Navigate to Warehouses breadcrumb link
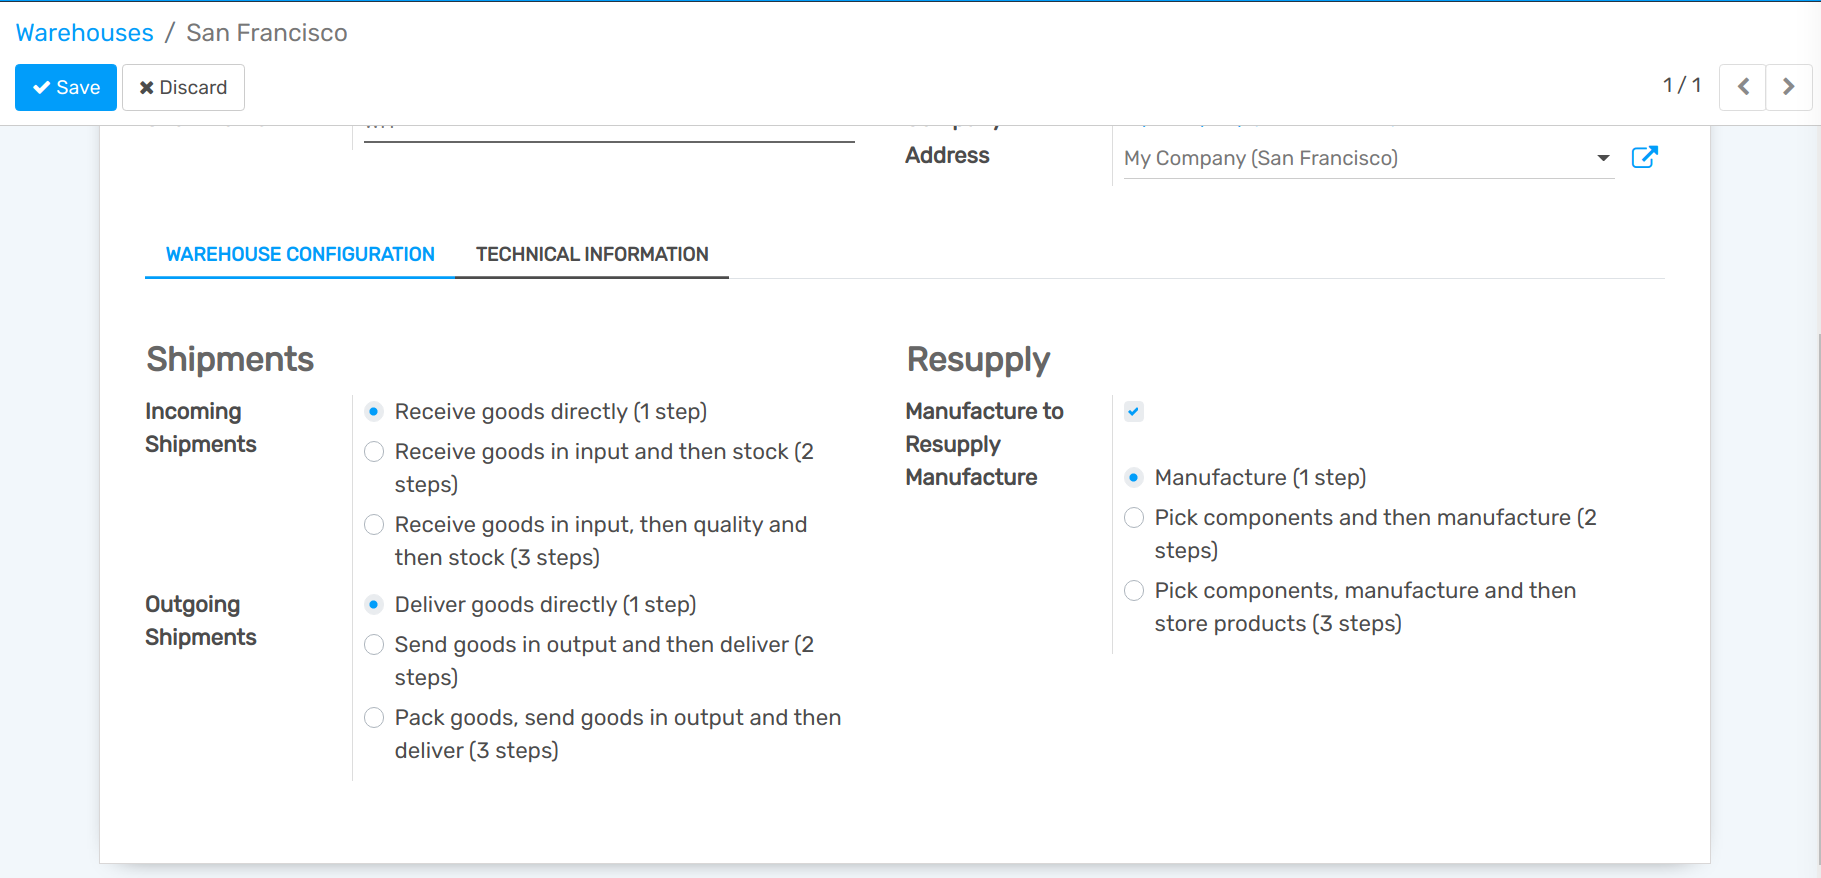This screenshot has height=878, width=1821. tap(85, 33)
